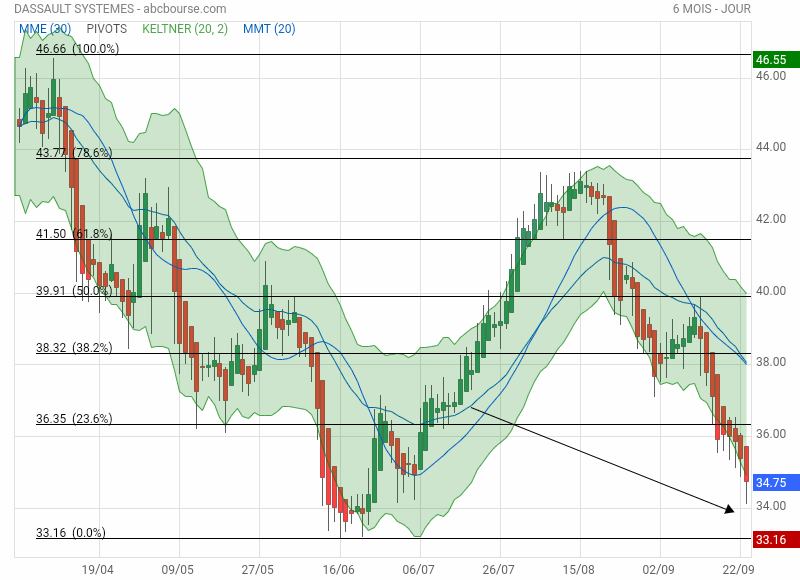Click the 46.66 (100.0%) Fibonacci label
Viewport: 800px width, 580px height.
coord(78,48)
